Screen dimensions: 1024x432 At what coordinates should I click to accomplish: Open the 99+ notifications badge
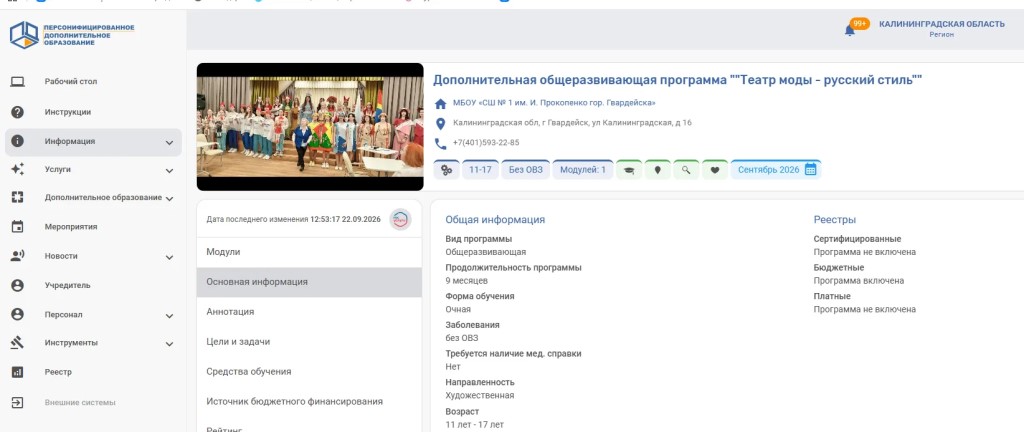click(859, 24)
